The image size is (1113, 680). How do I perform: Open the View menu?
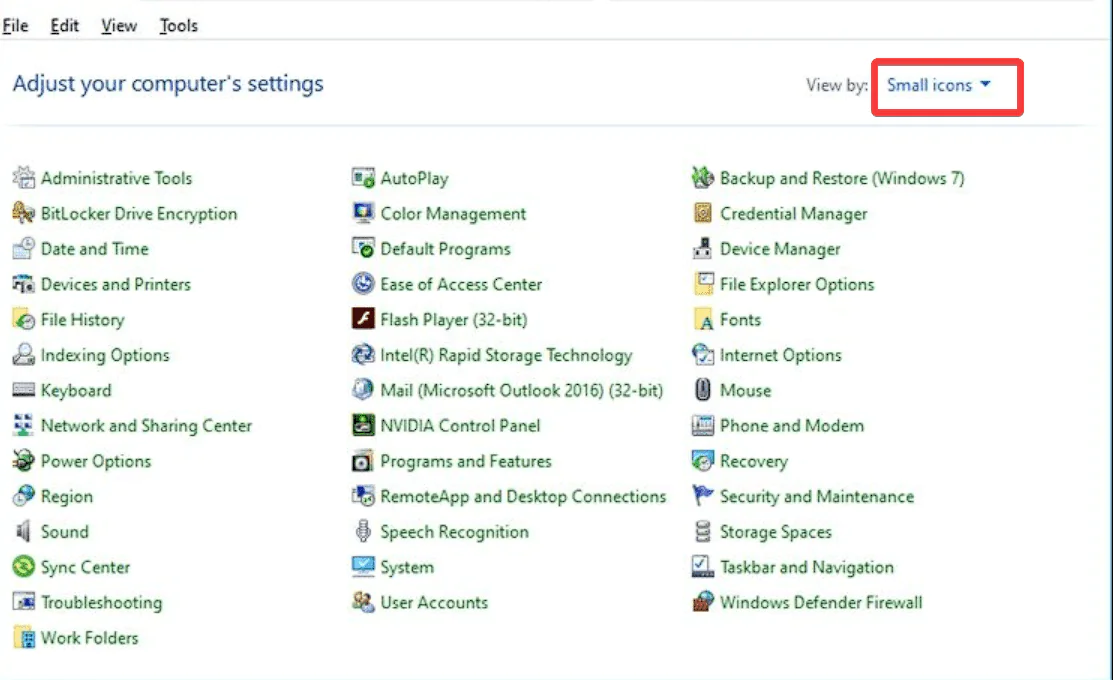(x=119, y=26)
